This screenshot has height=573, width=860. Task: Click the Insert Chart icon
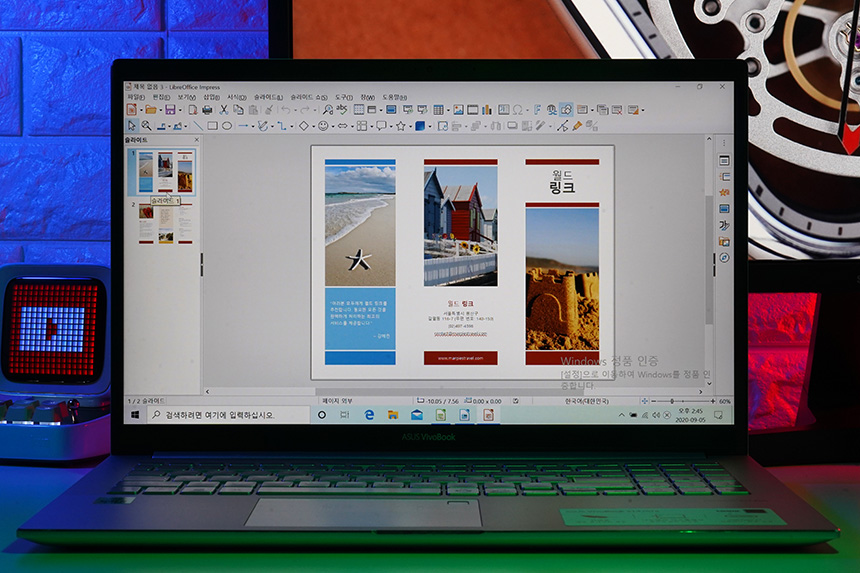(x=487, y=110)
